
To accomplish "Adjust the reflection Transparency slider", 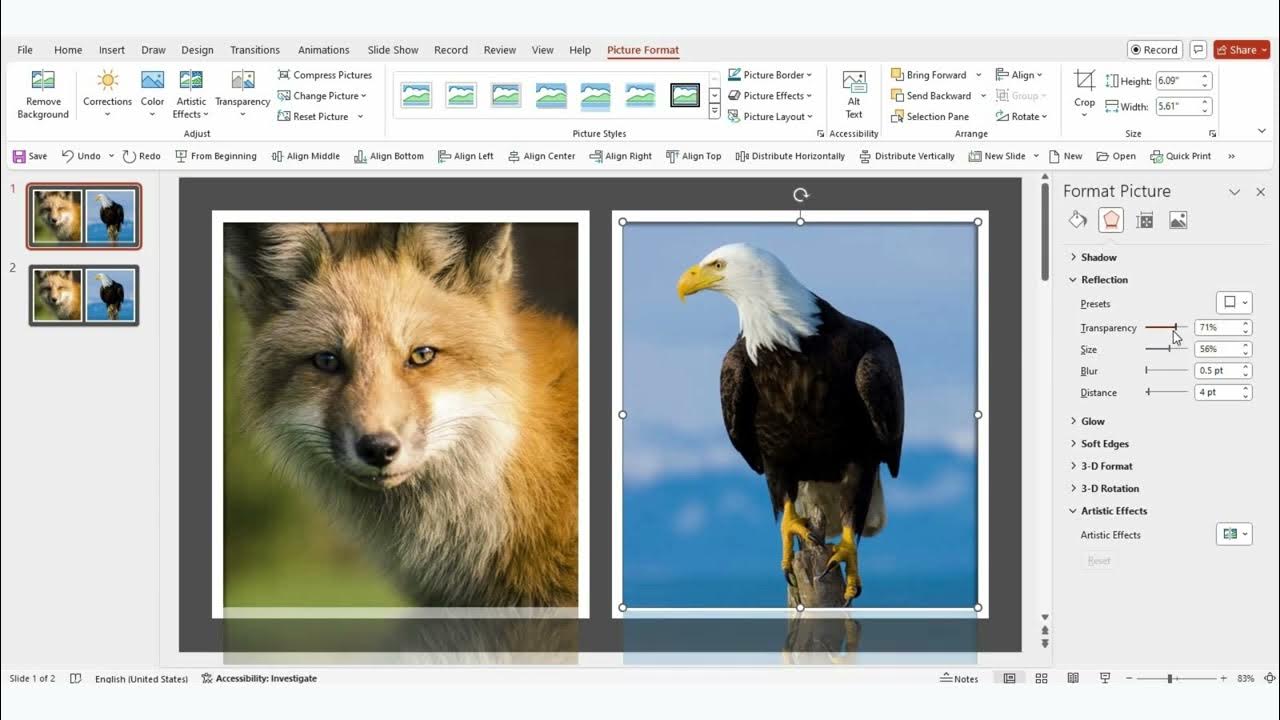I will 1167,327.
